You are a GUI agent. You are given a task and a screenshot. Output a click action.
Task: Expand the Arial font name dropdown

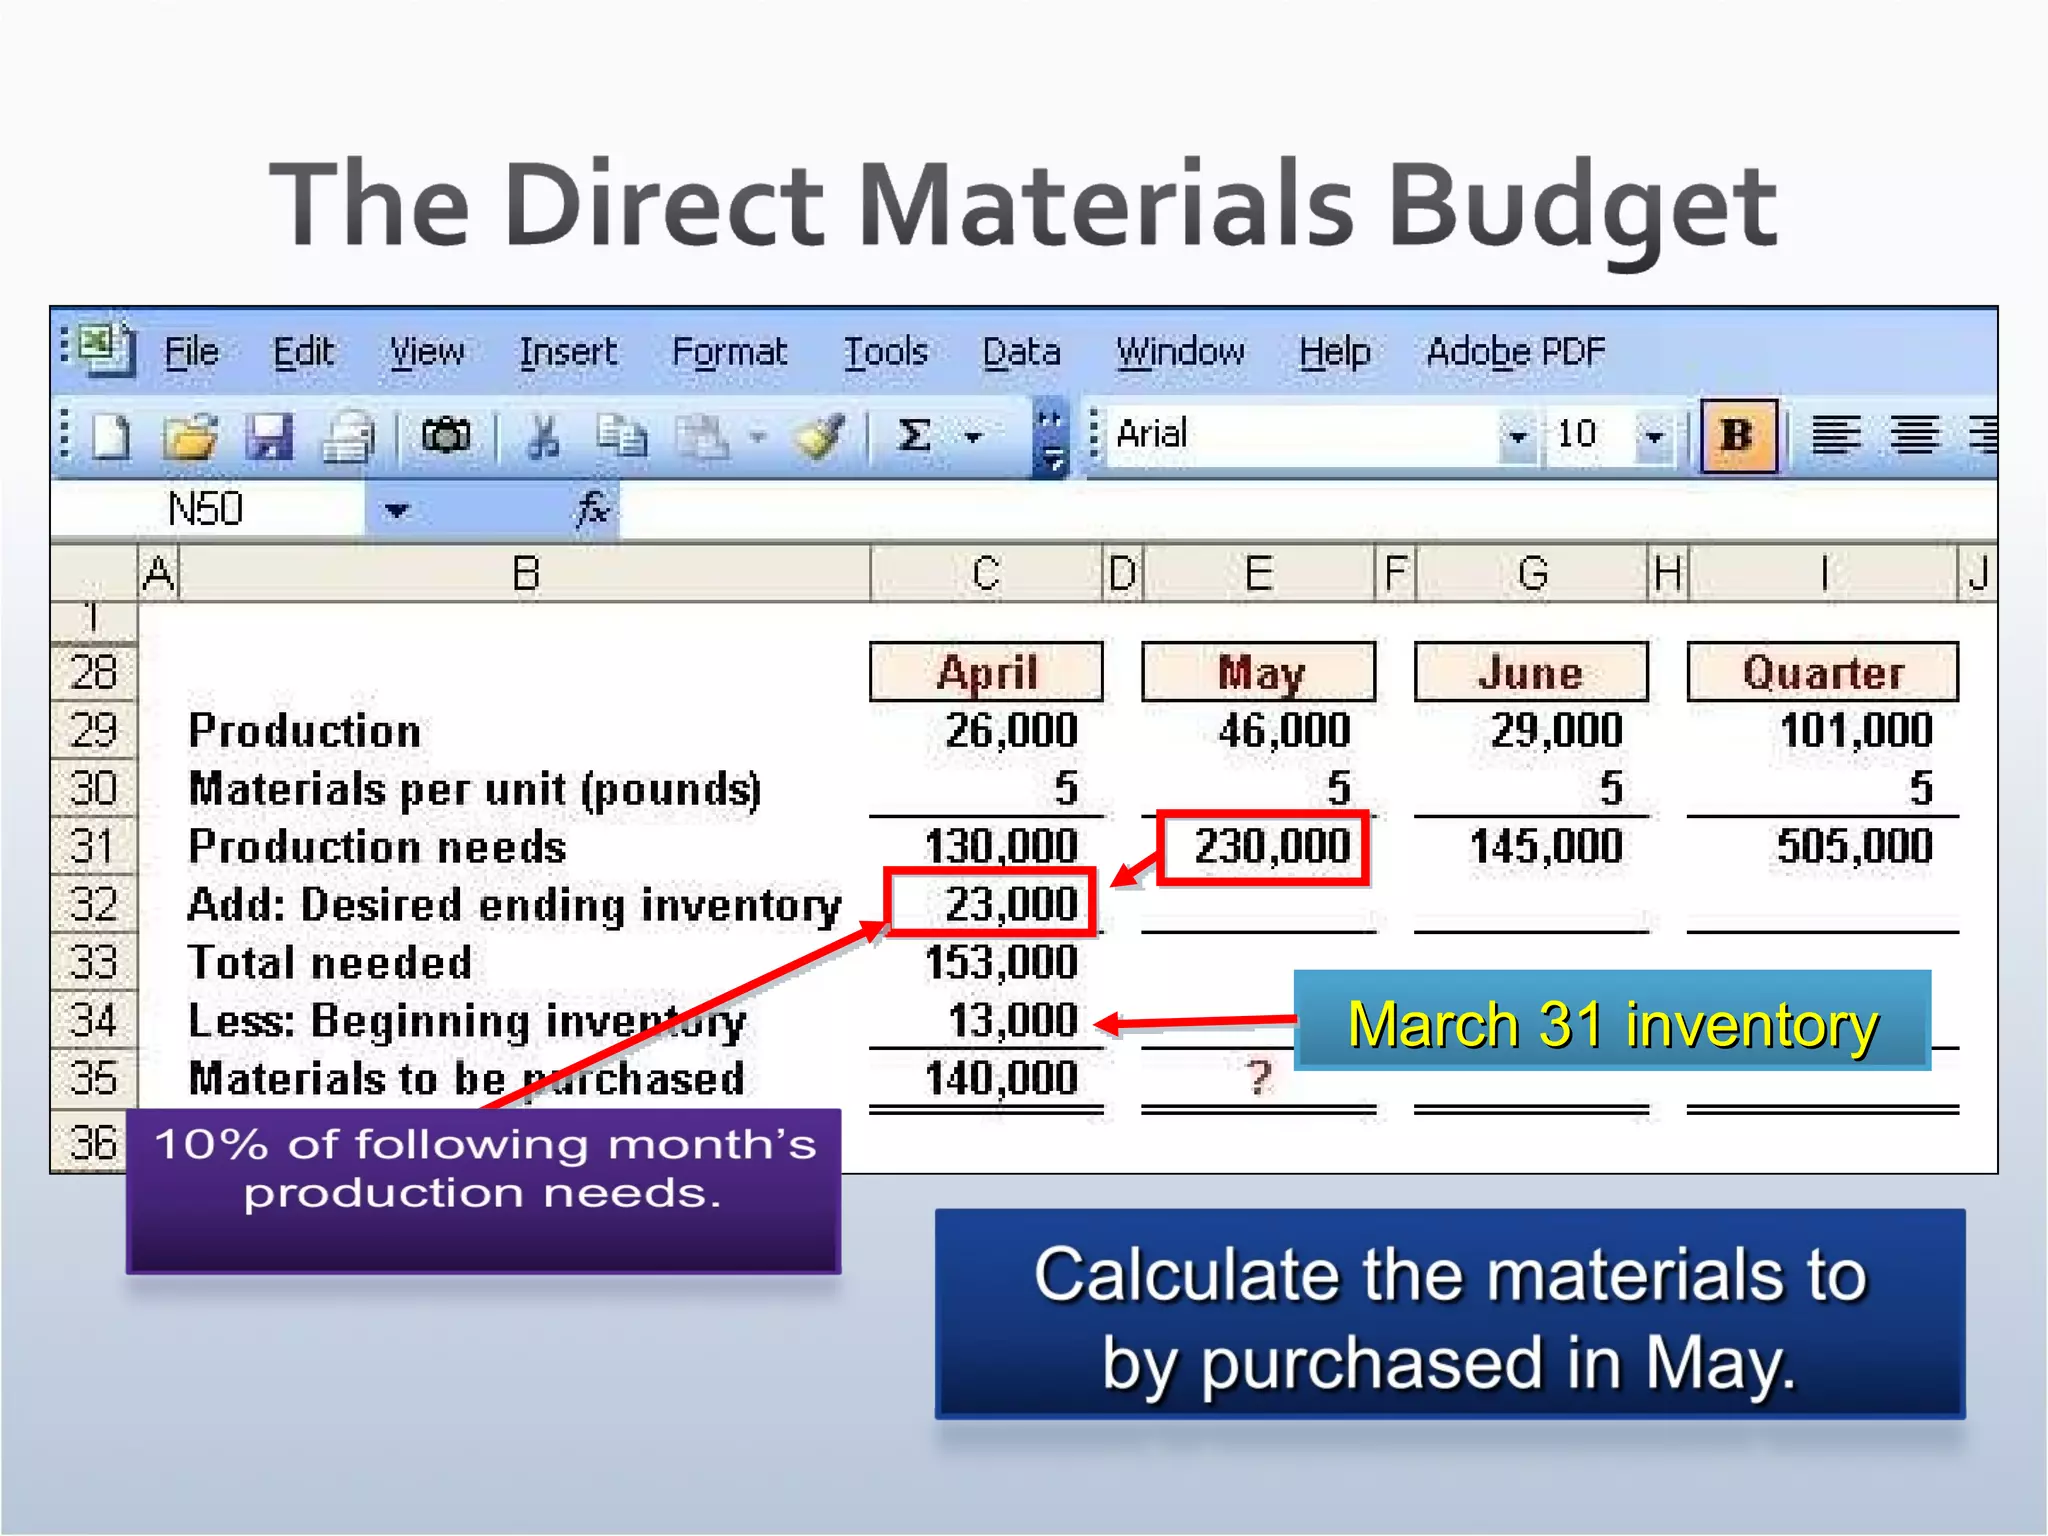point(1517,437)
